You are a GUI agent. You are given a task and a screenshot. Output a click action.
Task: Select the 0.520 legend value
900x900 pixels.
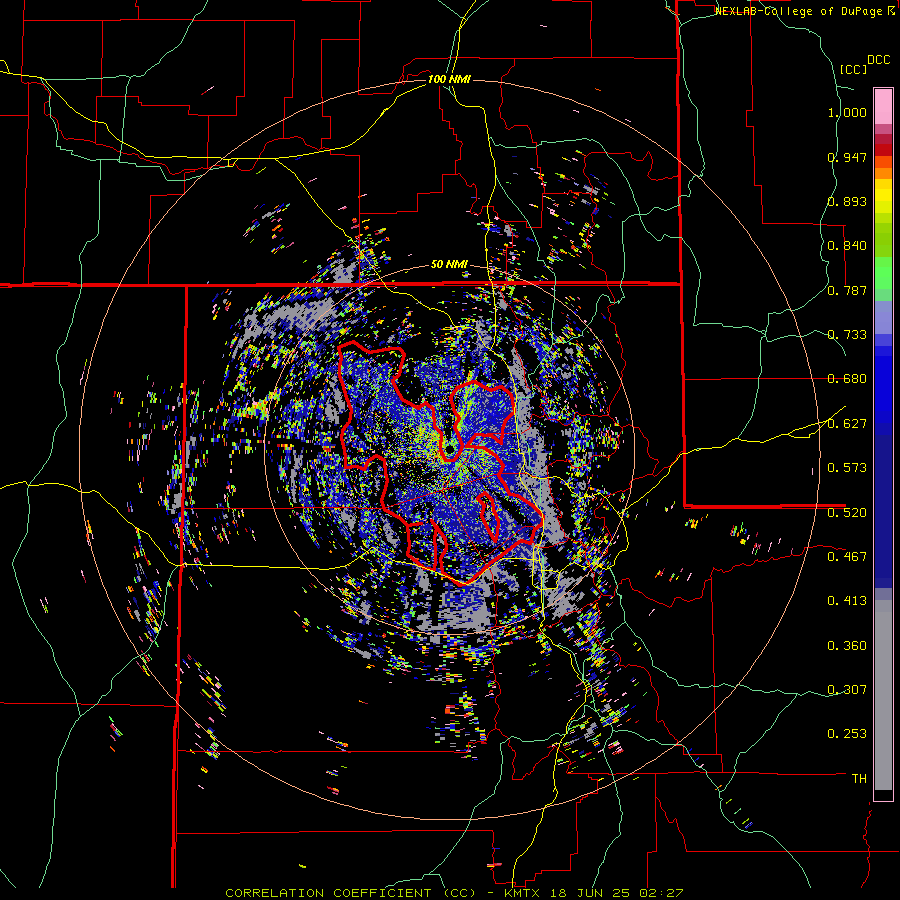point(847,513)
